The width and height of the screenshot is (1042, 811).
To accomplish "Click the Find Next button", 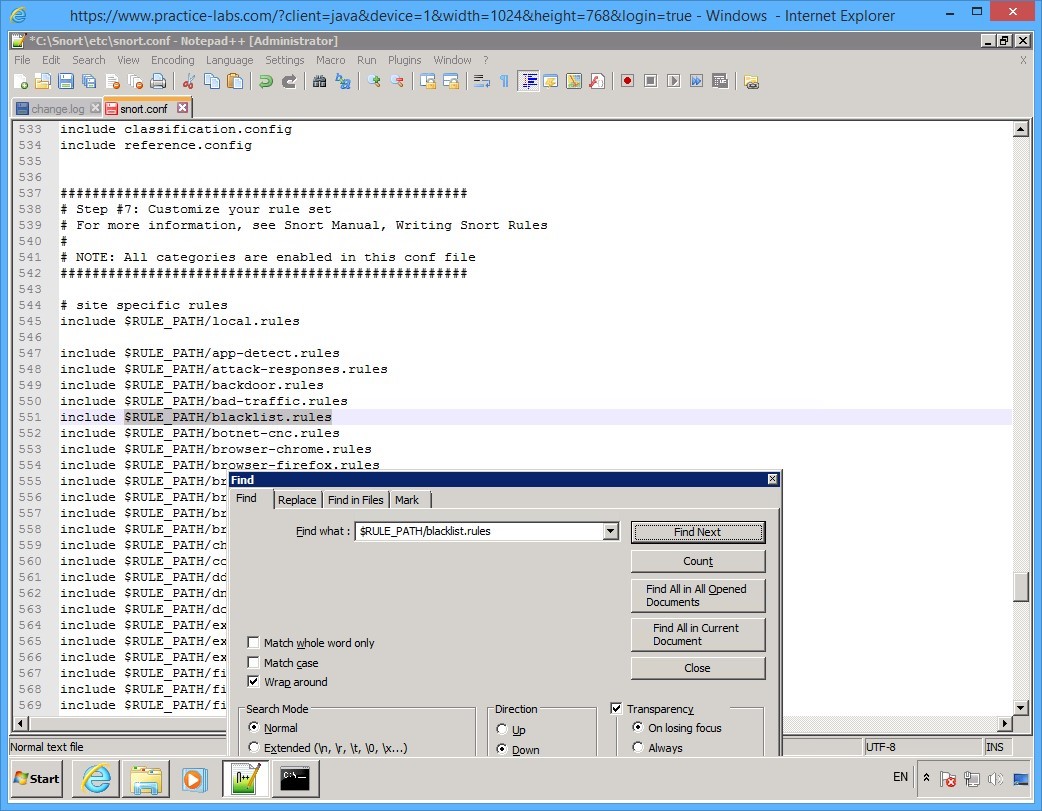I will point(697,531).
